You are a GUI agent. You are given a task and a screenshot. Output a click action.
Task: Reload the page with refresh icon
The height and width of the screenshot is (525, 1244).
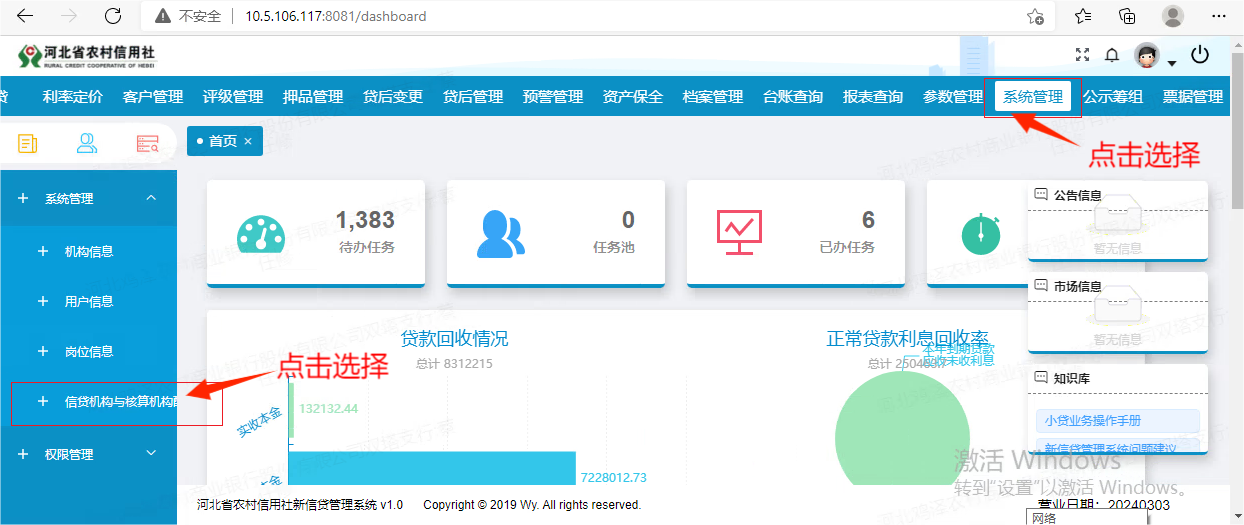coord(113,16)
